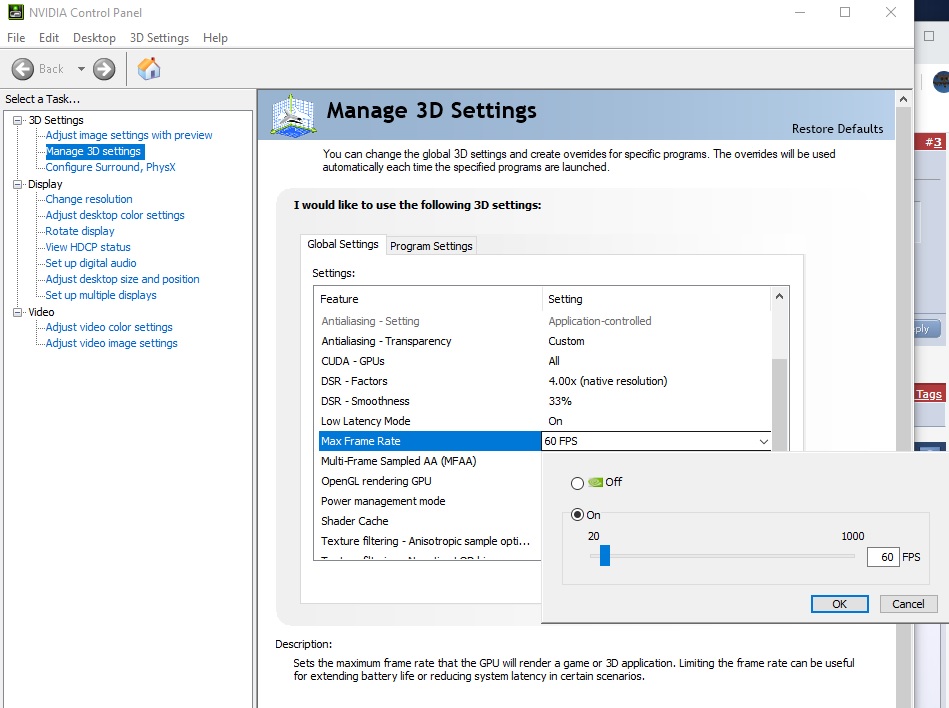Open the File menu

(x=16, y=38)
